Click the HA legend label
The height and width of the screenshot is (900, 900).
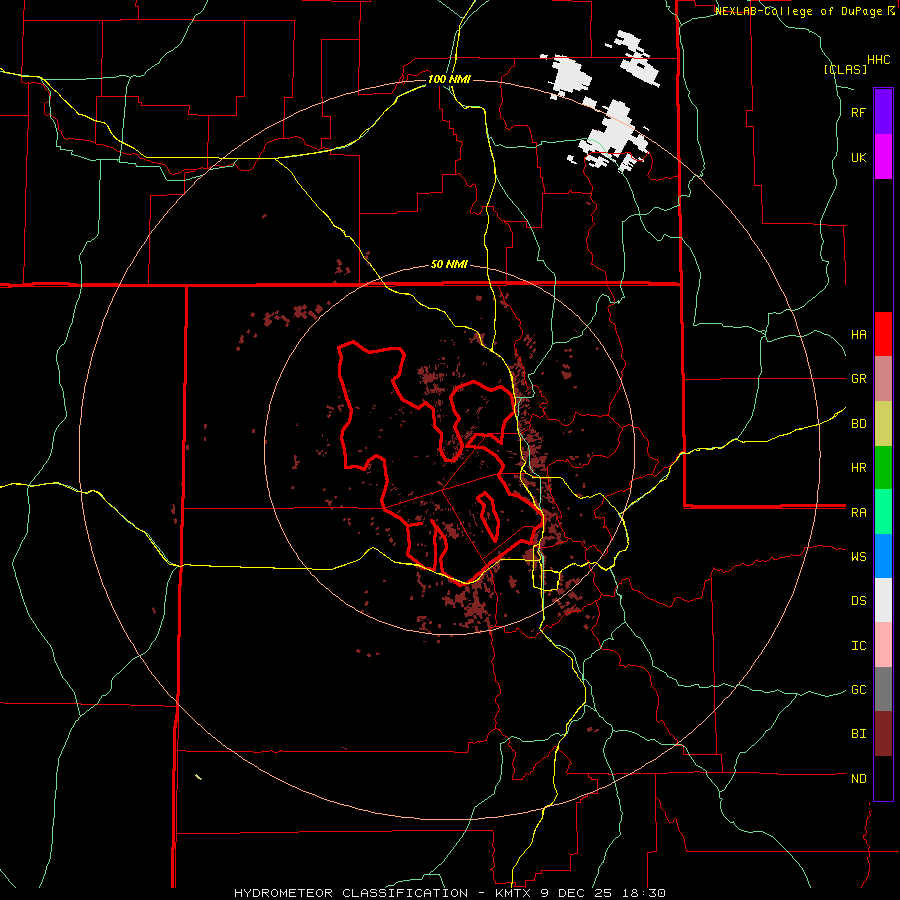858,334
